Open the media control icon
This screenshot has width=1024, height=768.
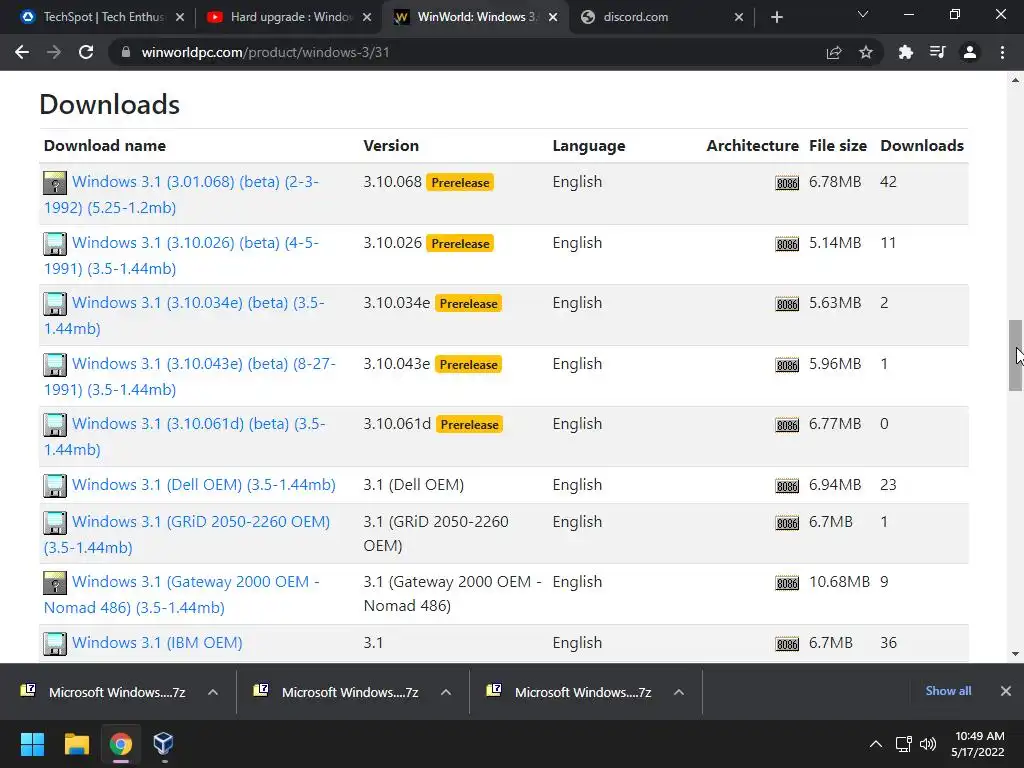[938, 52]
